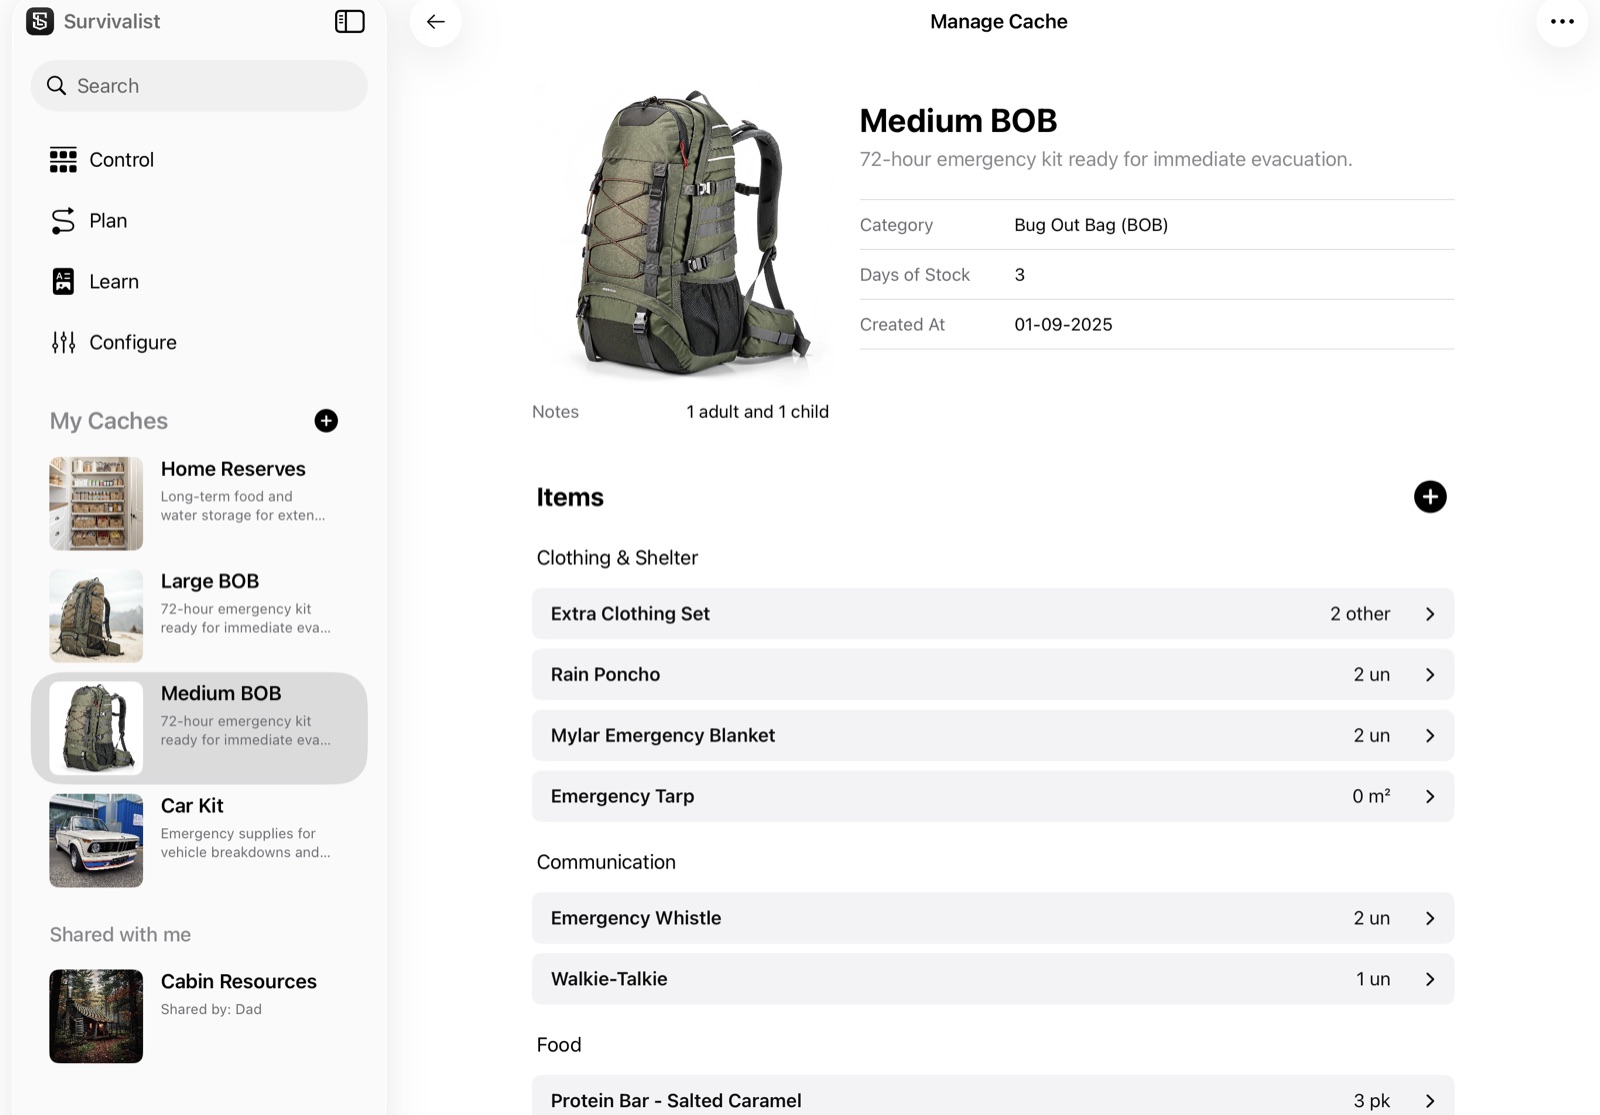1600x1115 pixels.
Task: Click the note '1 adult and 1 child'
Action: (757, 412)
